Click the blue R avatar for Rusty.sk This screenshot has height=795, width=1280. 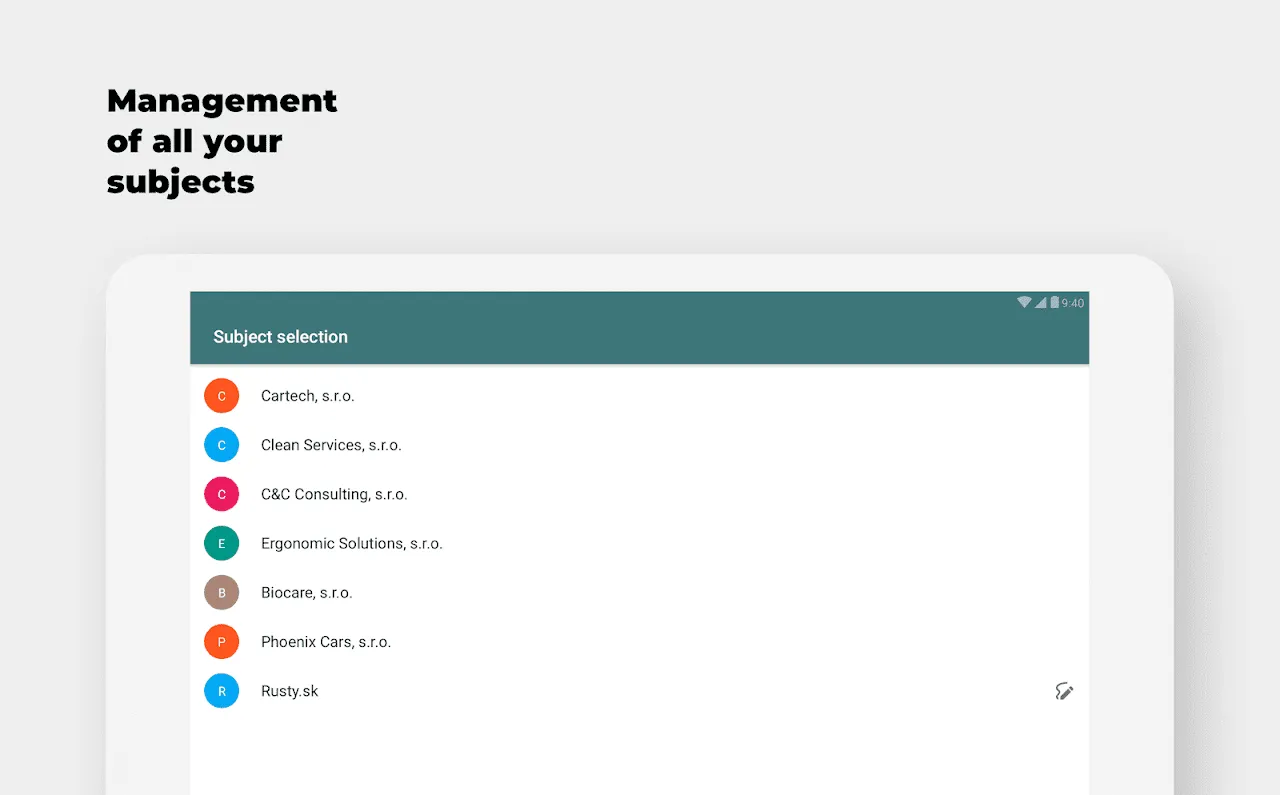point(222,691)
